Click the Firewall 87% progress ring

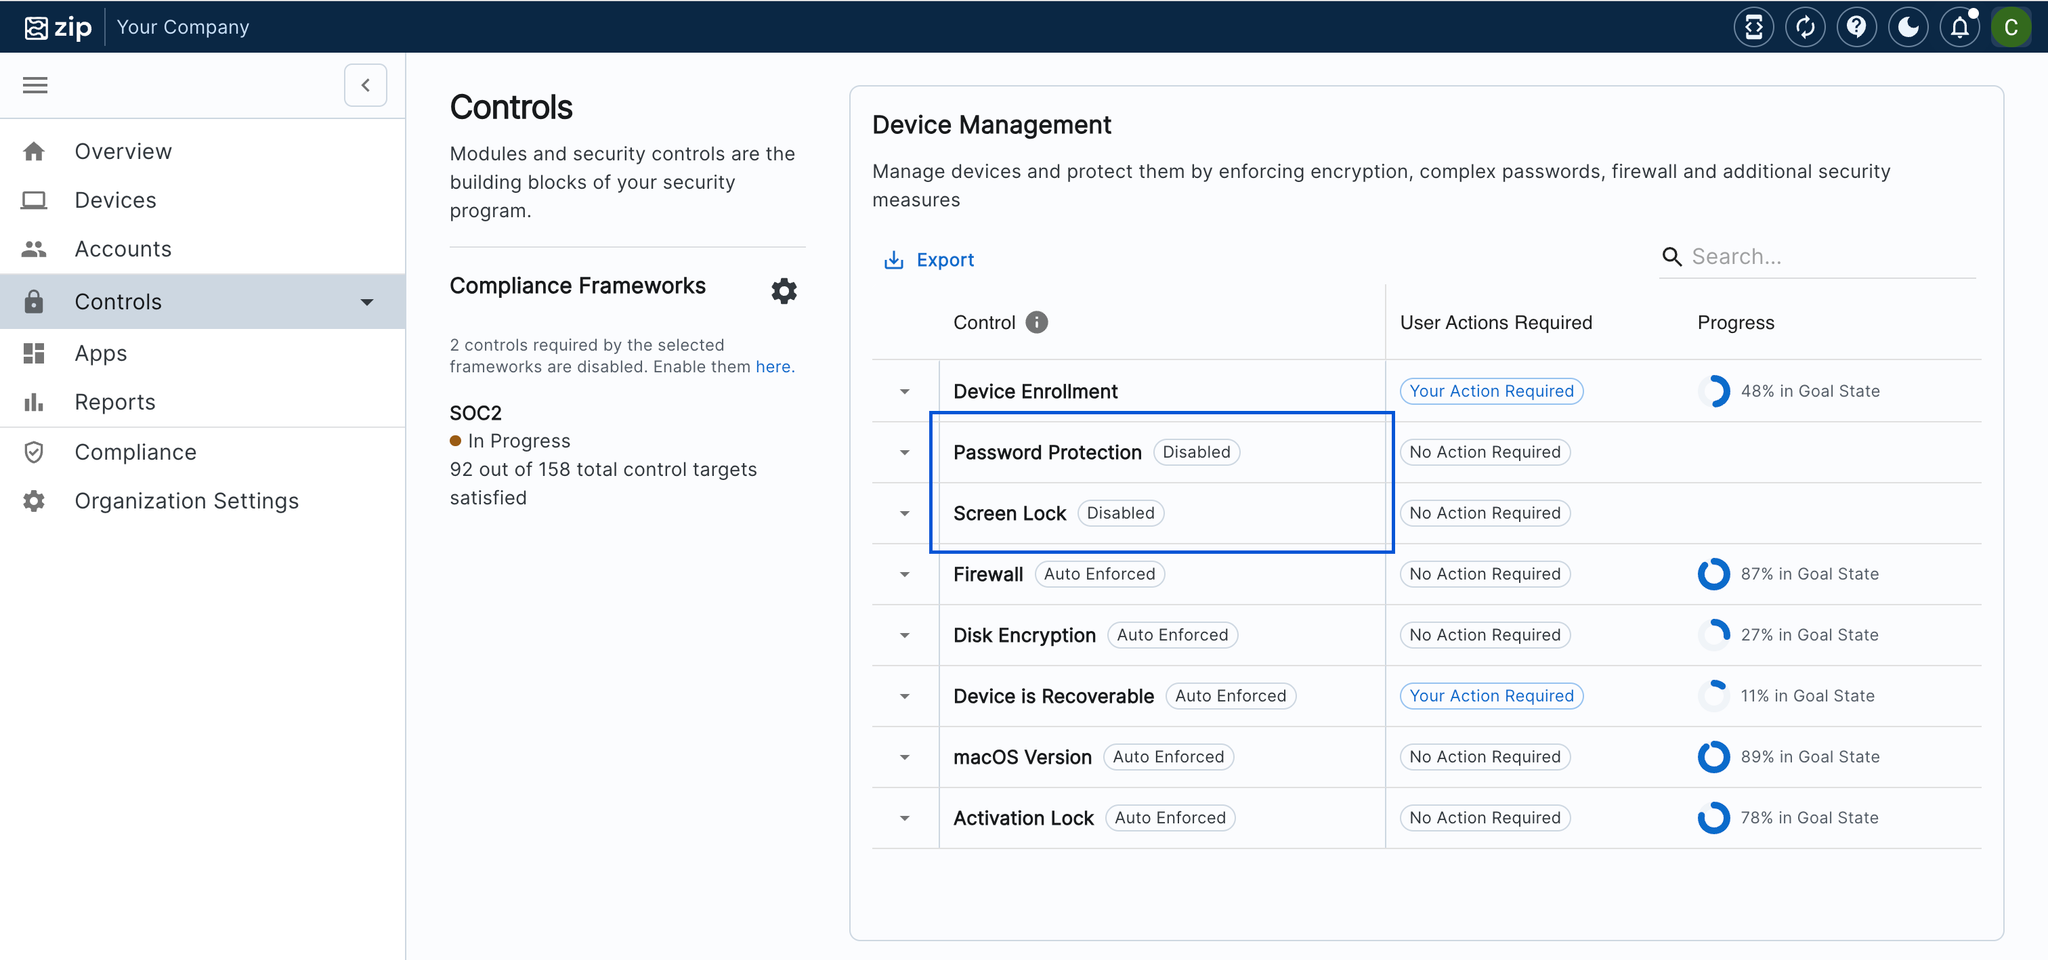(x=1713, y=574)
